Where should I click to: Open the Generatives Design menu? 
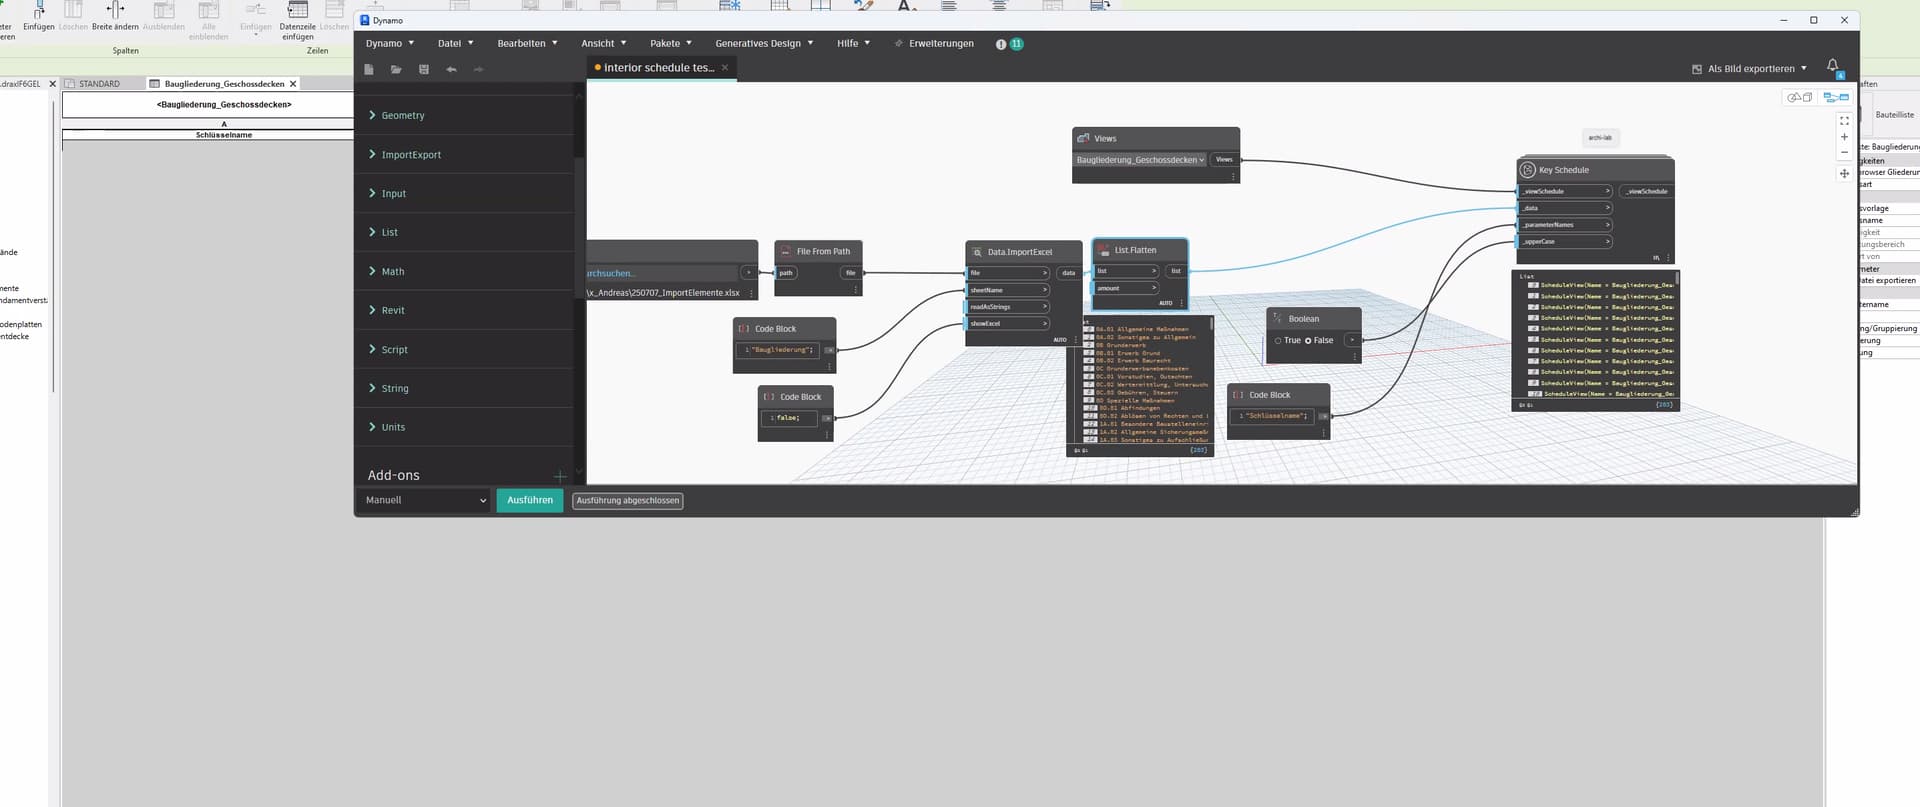[x=764, y=44]
